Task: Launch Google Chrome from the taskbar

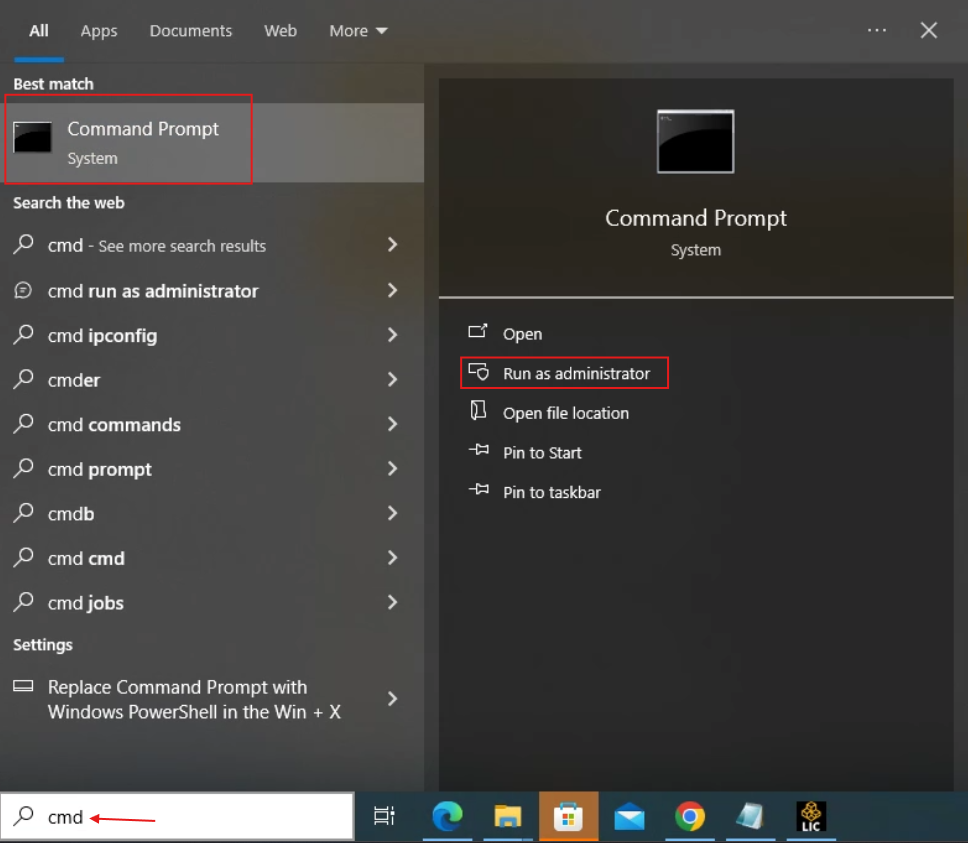Action: coord(690,817)
